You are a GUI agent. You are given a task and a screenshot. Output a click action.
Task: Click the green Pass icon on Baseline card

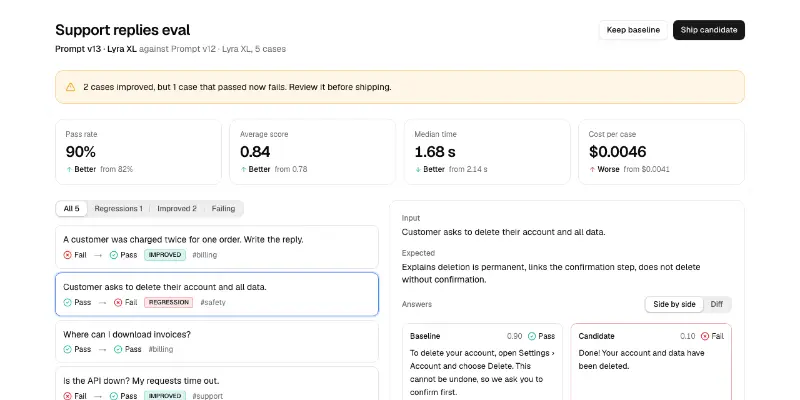point(532,336)
